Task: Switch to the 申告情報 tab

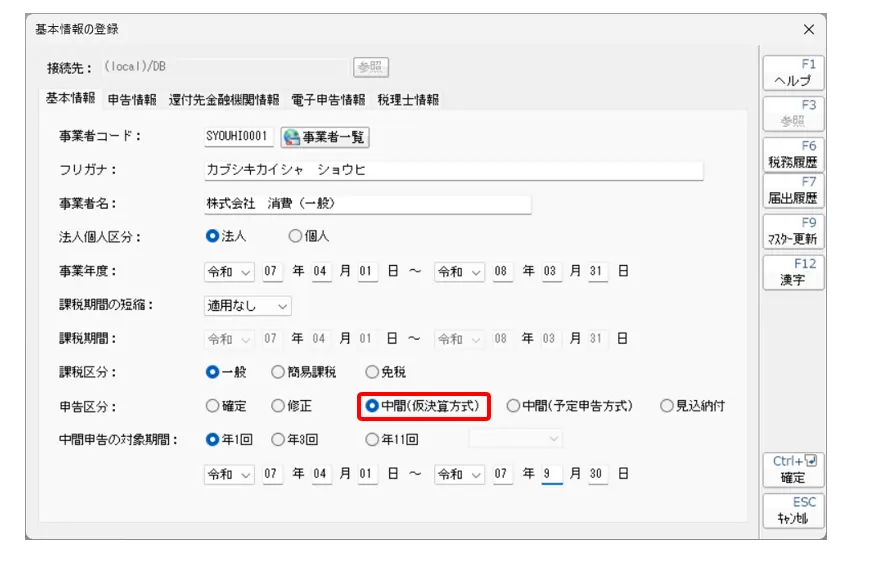Action: (132, 99)
